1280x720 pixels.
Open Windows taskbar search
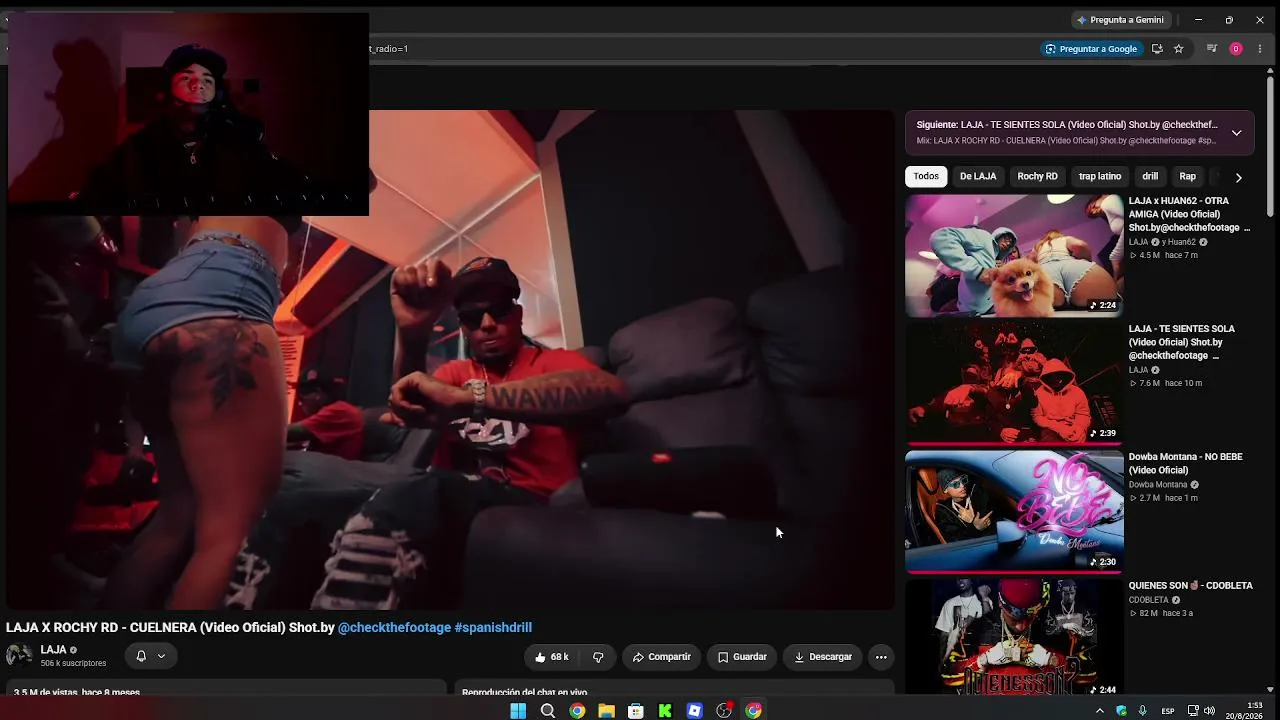pos(548,711)
